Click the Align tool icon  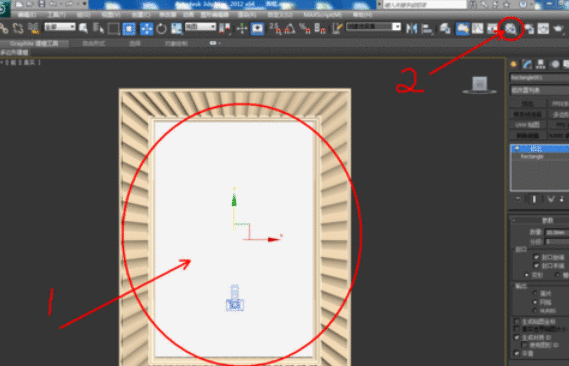[427, 28]
